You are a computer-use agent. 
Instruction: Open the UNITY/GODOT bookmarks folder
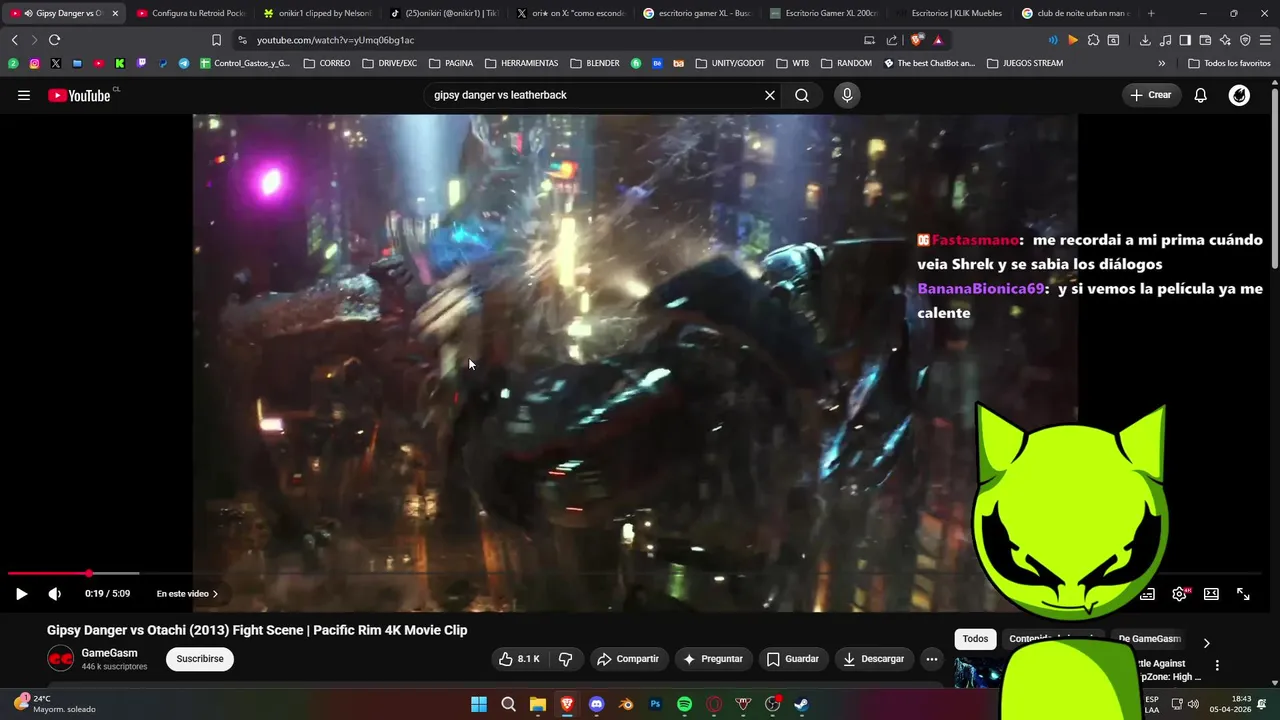(x=730, y=63)
